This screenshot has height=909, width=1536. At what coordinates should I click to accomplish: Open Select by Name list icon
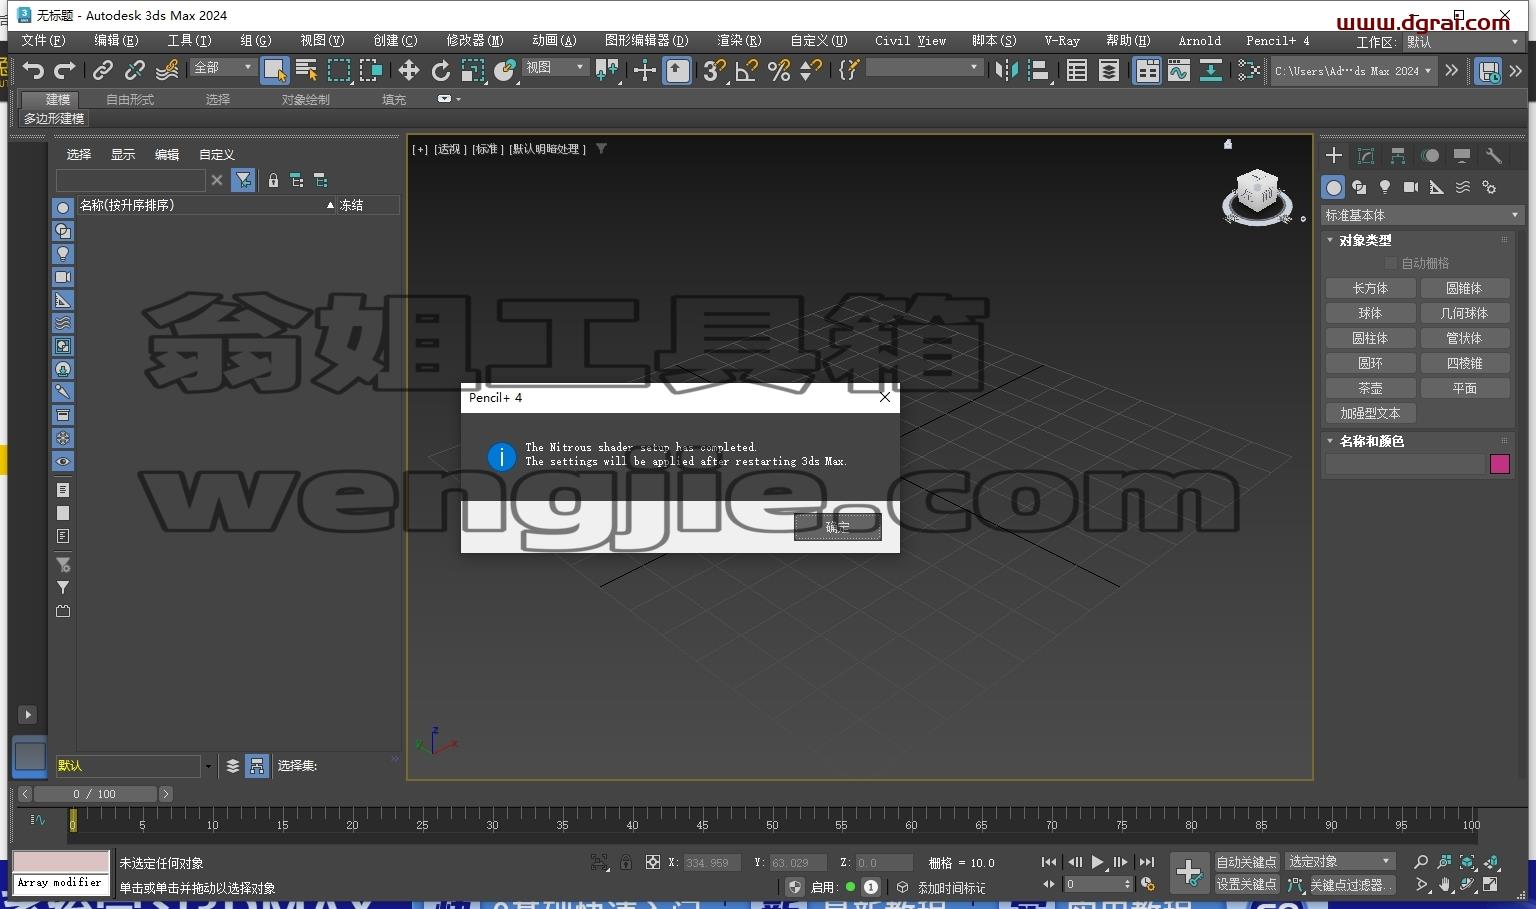[307, 70]
